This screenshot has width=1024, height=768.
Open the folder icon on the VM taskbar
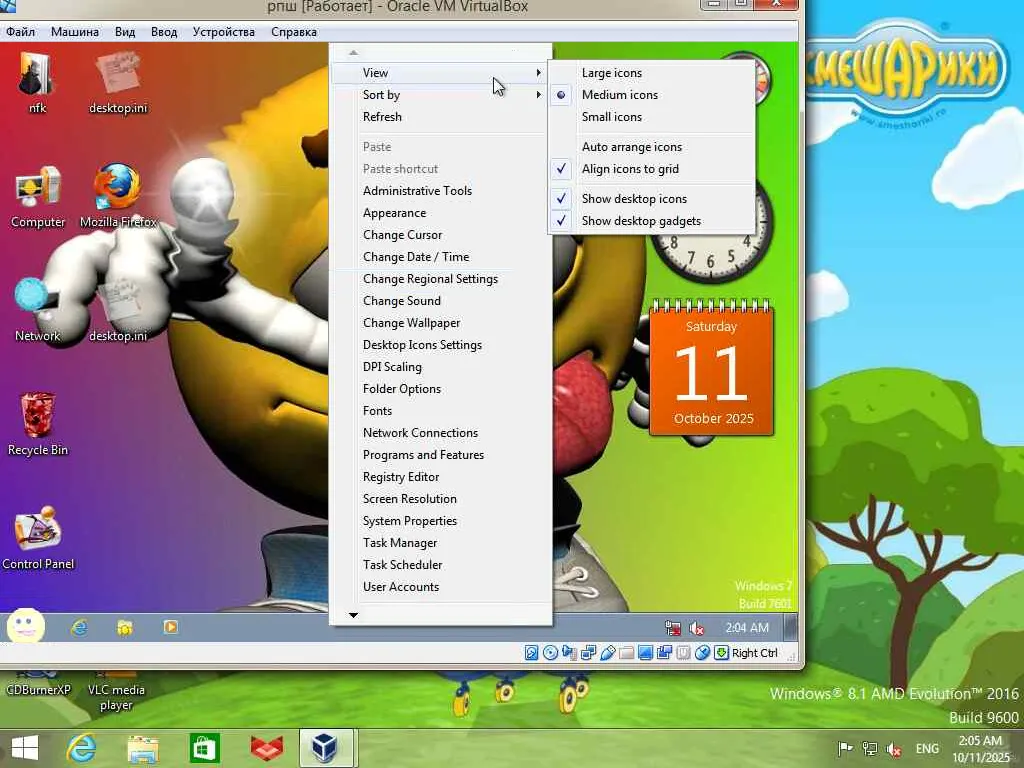125,628
